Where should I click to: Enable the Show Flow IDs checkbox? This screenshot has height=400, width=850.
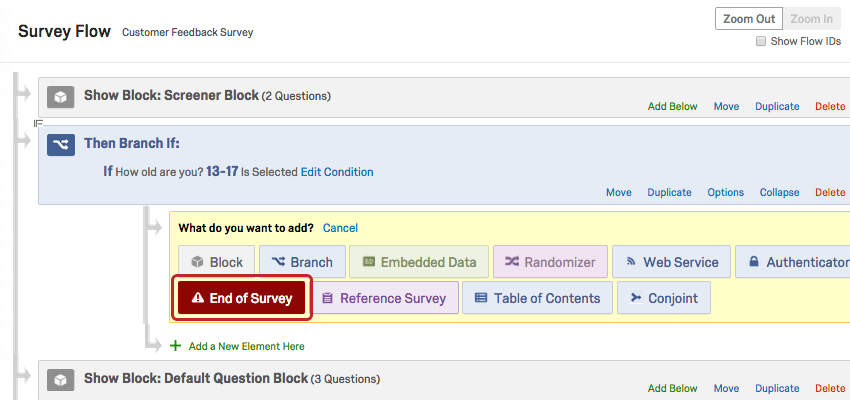[x=761, y=41]
